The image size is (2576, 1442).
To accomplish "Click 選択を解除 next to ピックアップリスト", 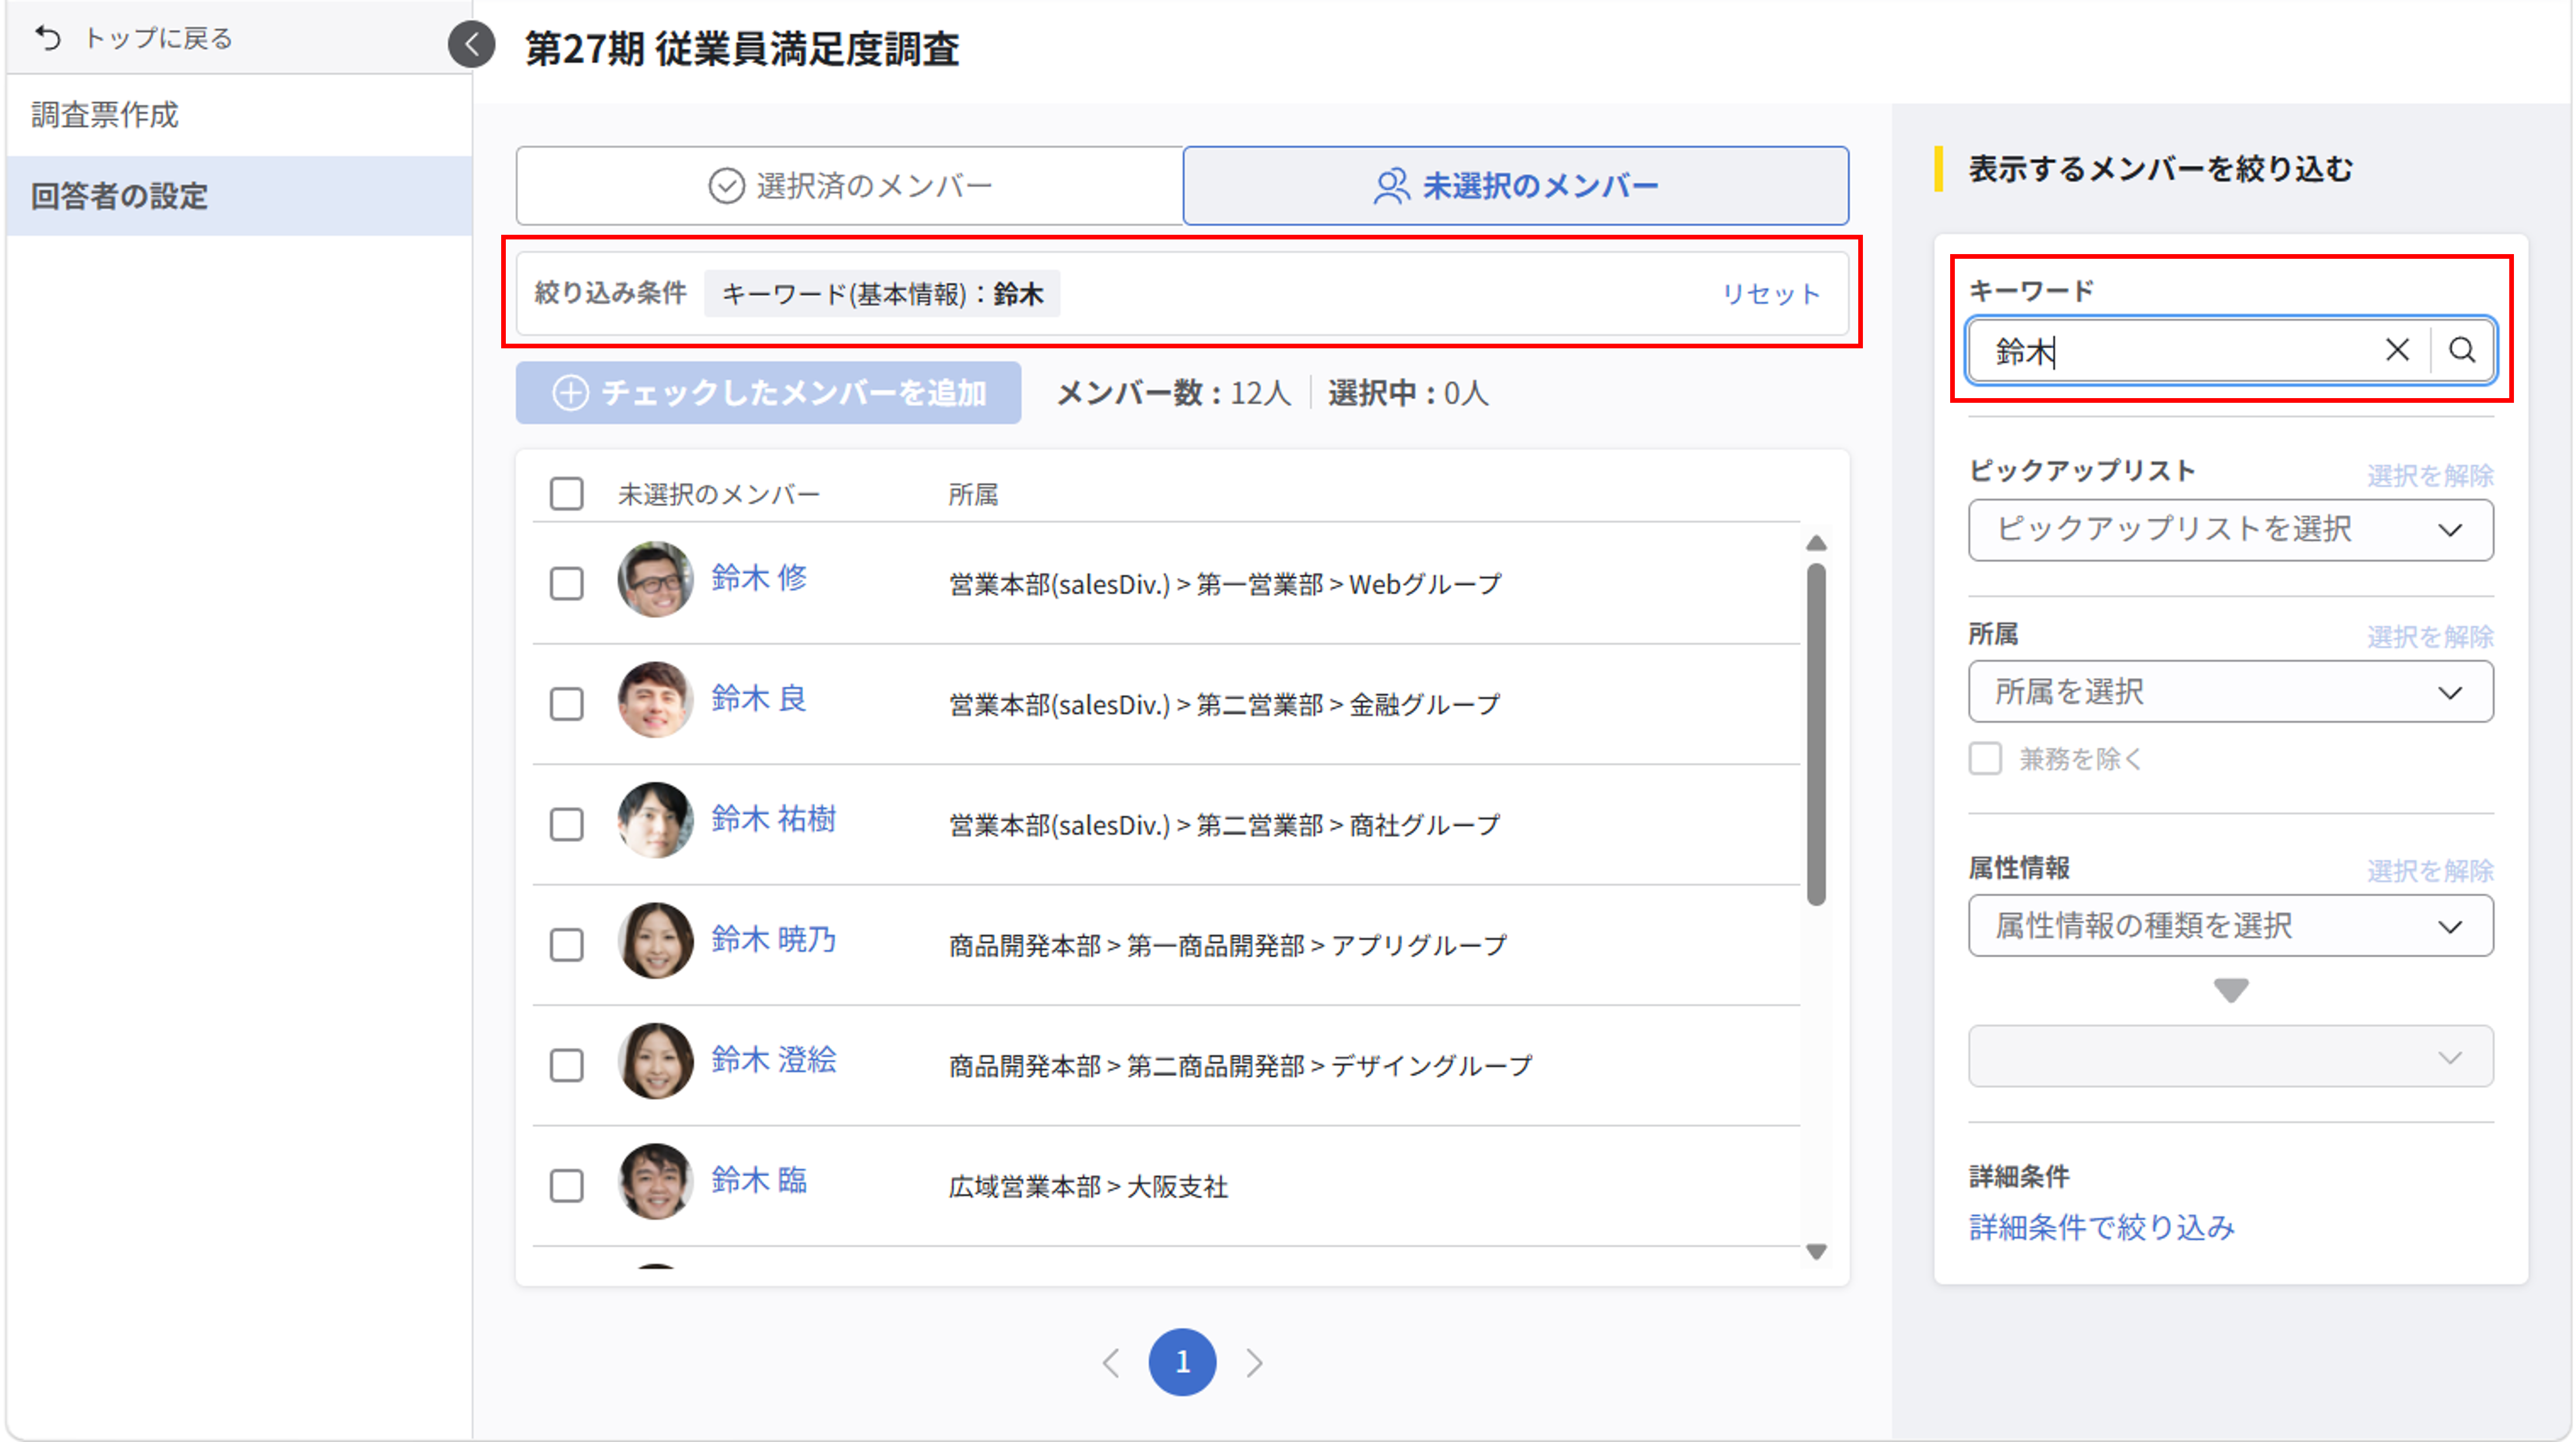I will pos(2430,475).
